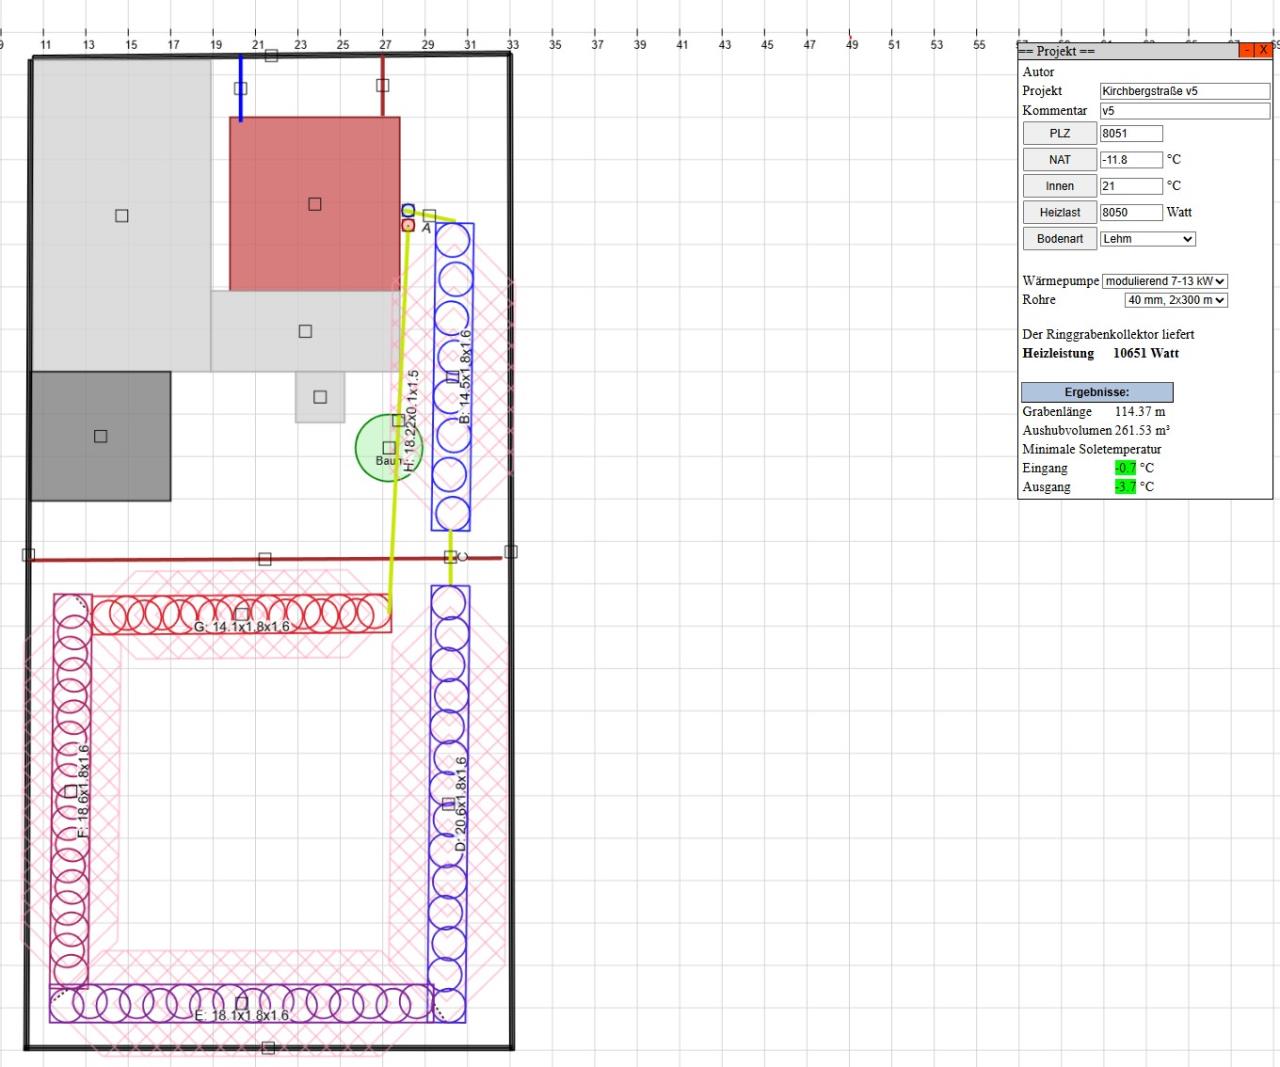Minimize the Projekt panel
The height and width of the screenshot is (1067, 1280).
(1246, 51)
